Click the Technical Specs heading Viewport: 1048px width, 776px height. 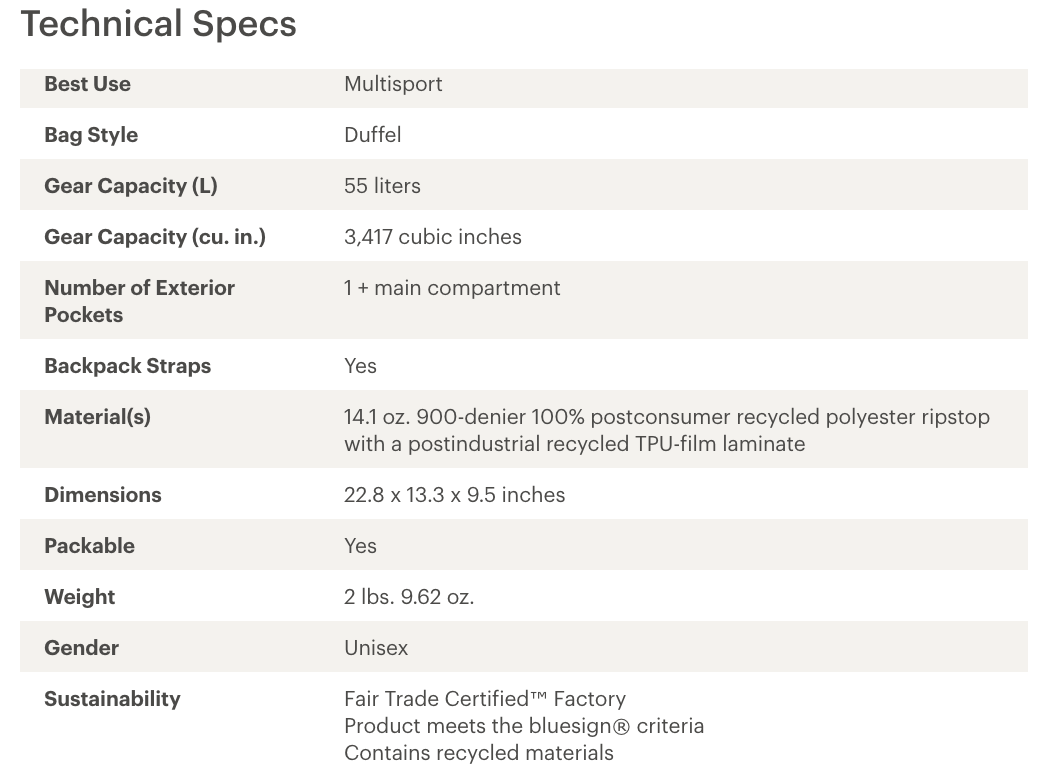(x=158, y=25)
